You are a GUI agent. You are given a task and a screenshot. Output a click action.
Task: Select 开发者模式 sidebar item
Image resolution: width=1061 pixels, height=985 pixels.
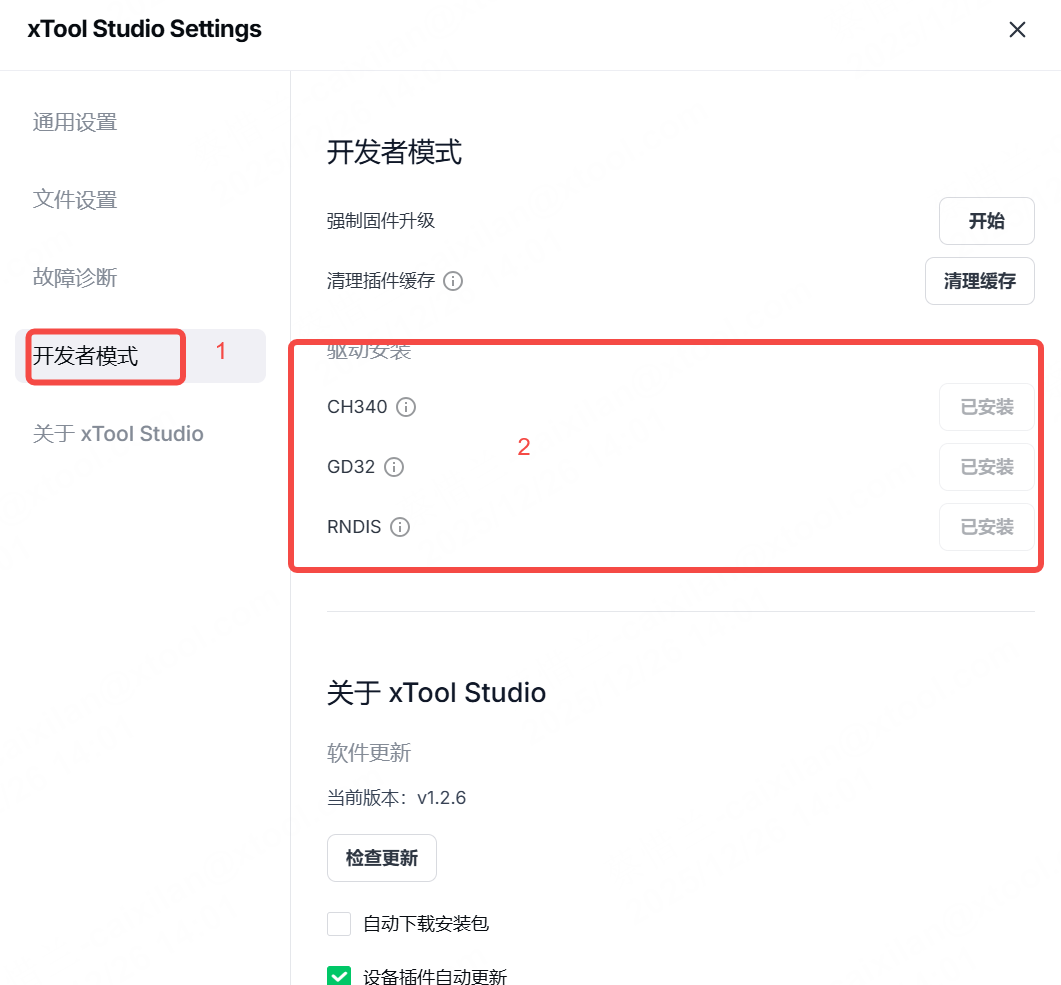pos(86,356)
